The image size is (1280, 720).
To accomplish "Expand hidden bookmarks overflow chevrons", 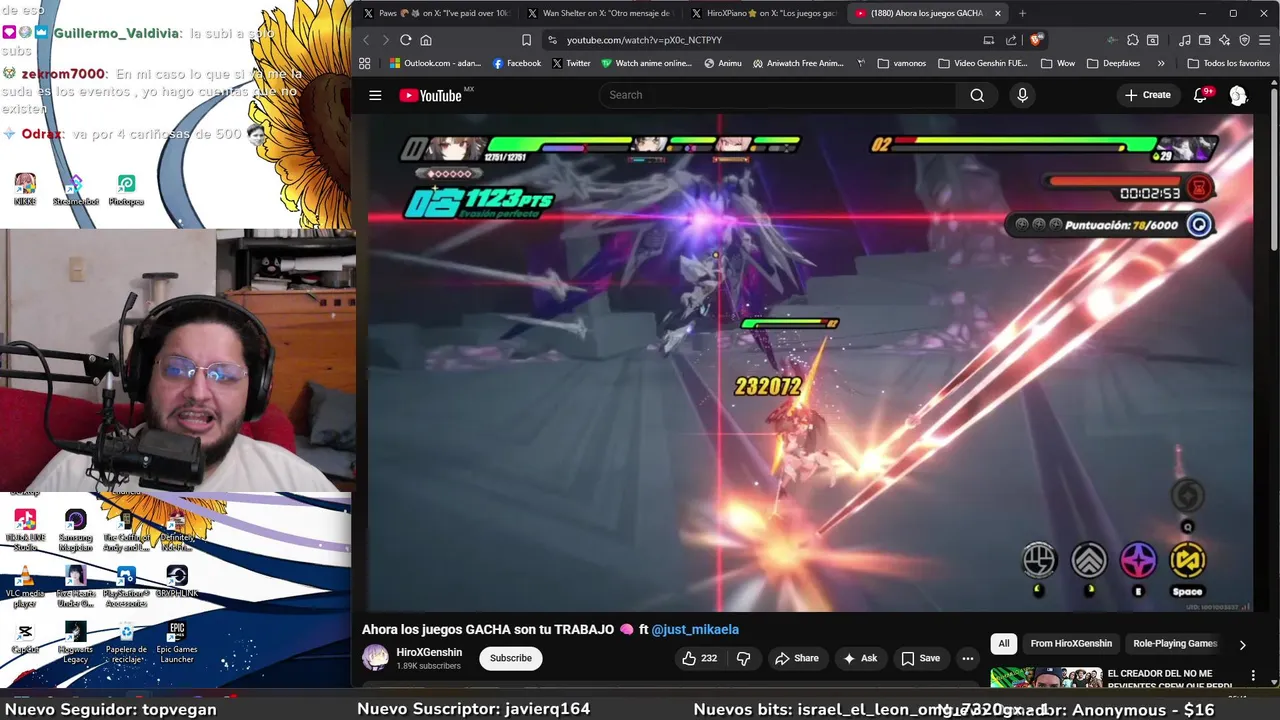I will [1161, 63].
